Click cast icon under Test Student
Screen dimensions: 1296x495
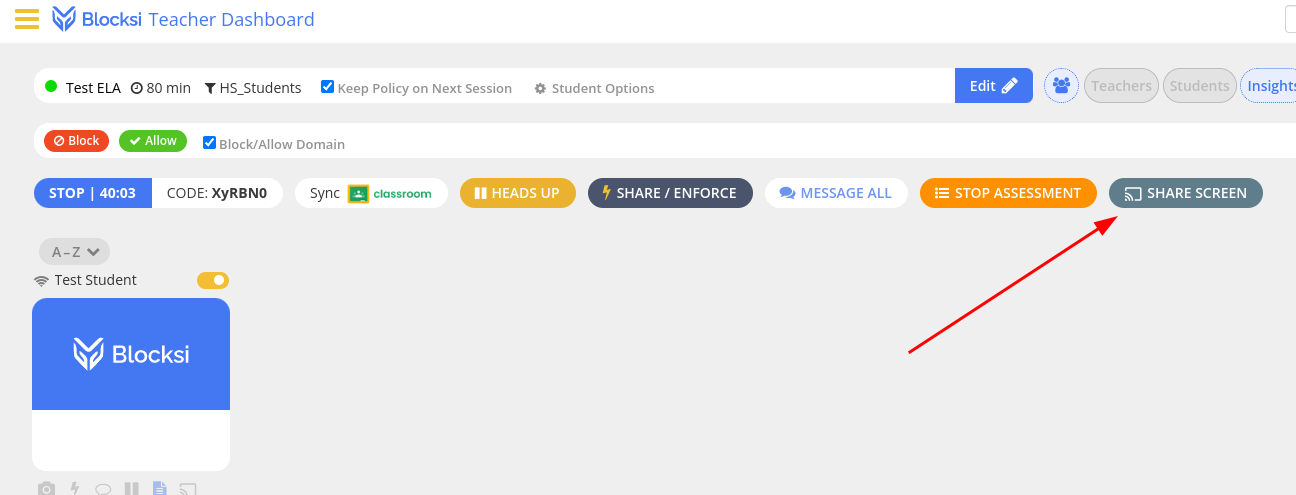point(188,489)
